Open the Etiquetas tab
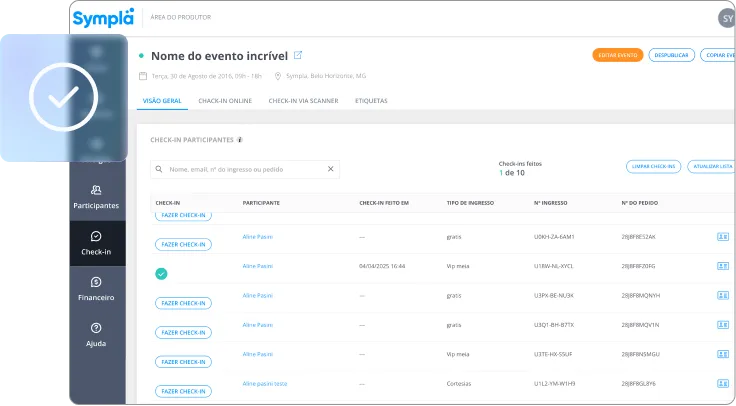736x406 pixels. (371, 101)
